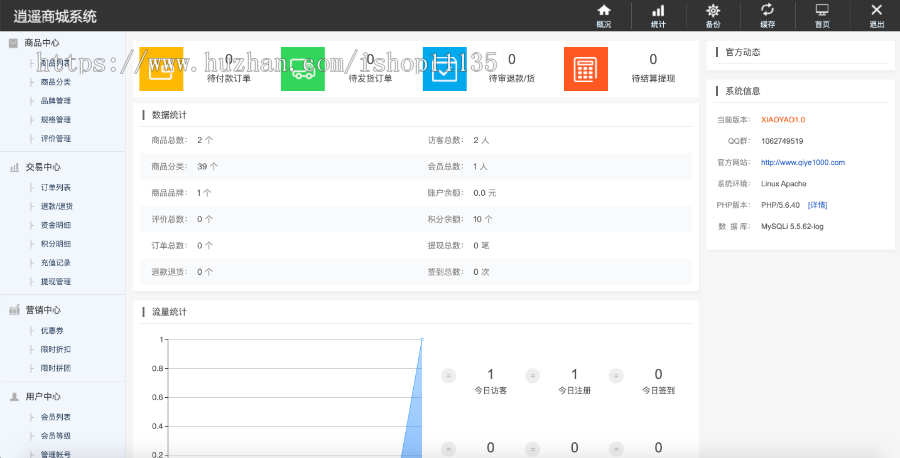
Task: Click the orange calculator 待结算提现 icon
Action: (x=586, y=69)
